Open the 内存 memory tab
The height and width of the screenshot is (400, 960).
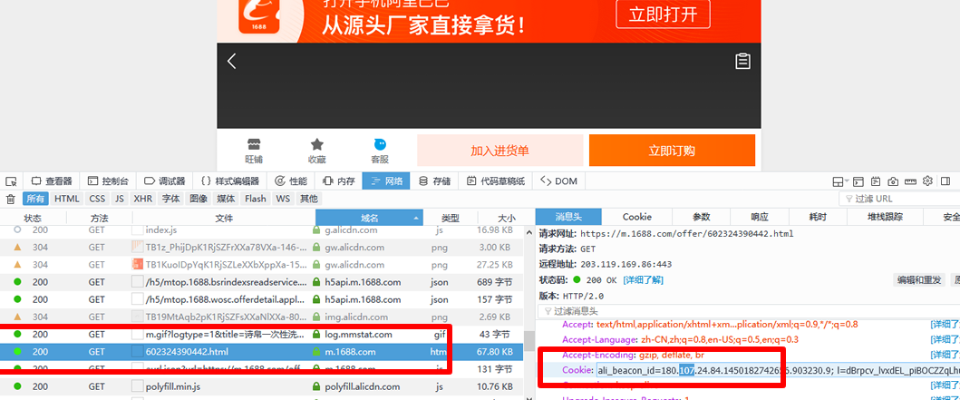(339, 181)
